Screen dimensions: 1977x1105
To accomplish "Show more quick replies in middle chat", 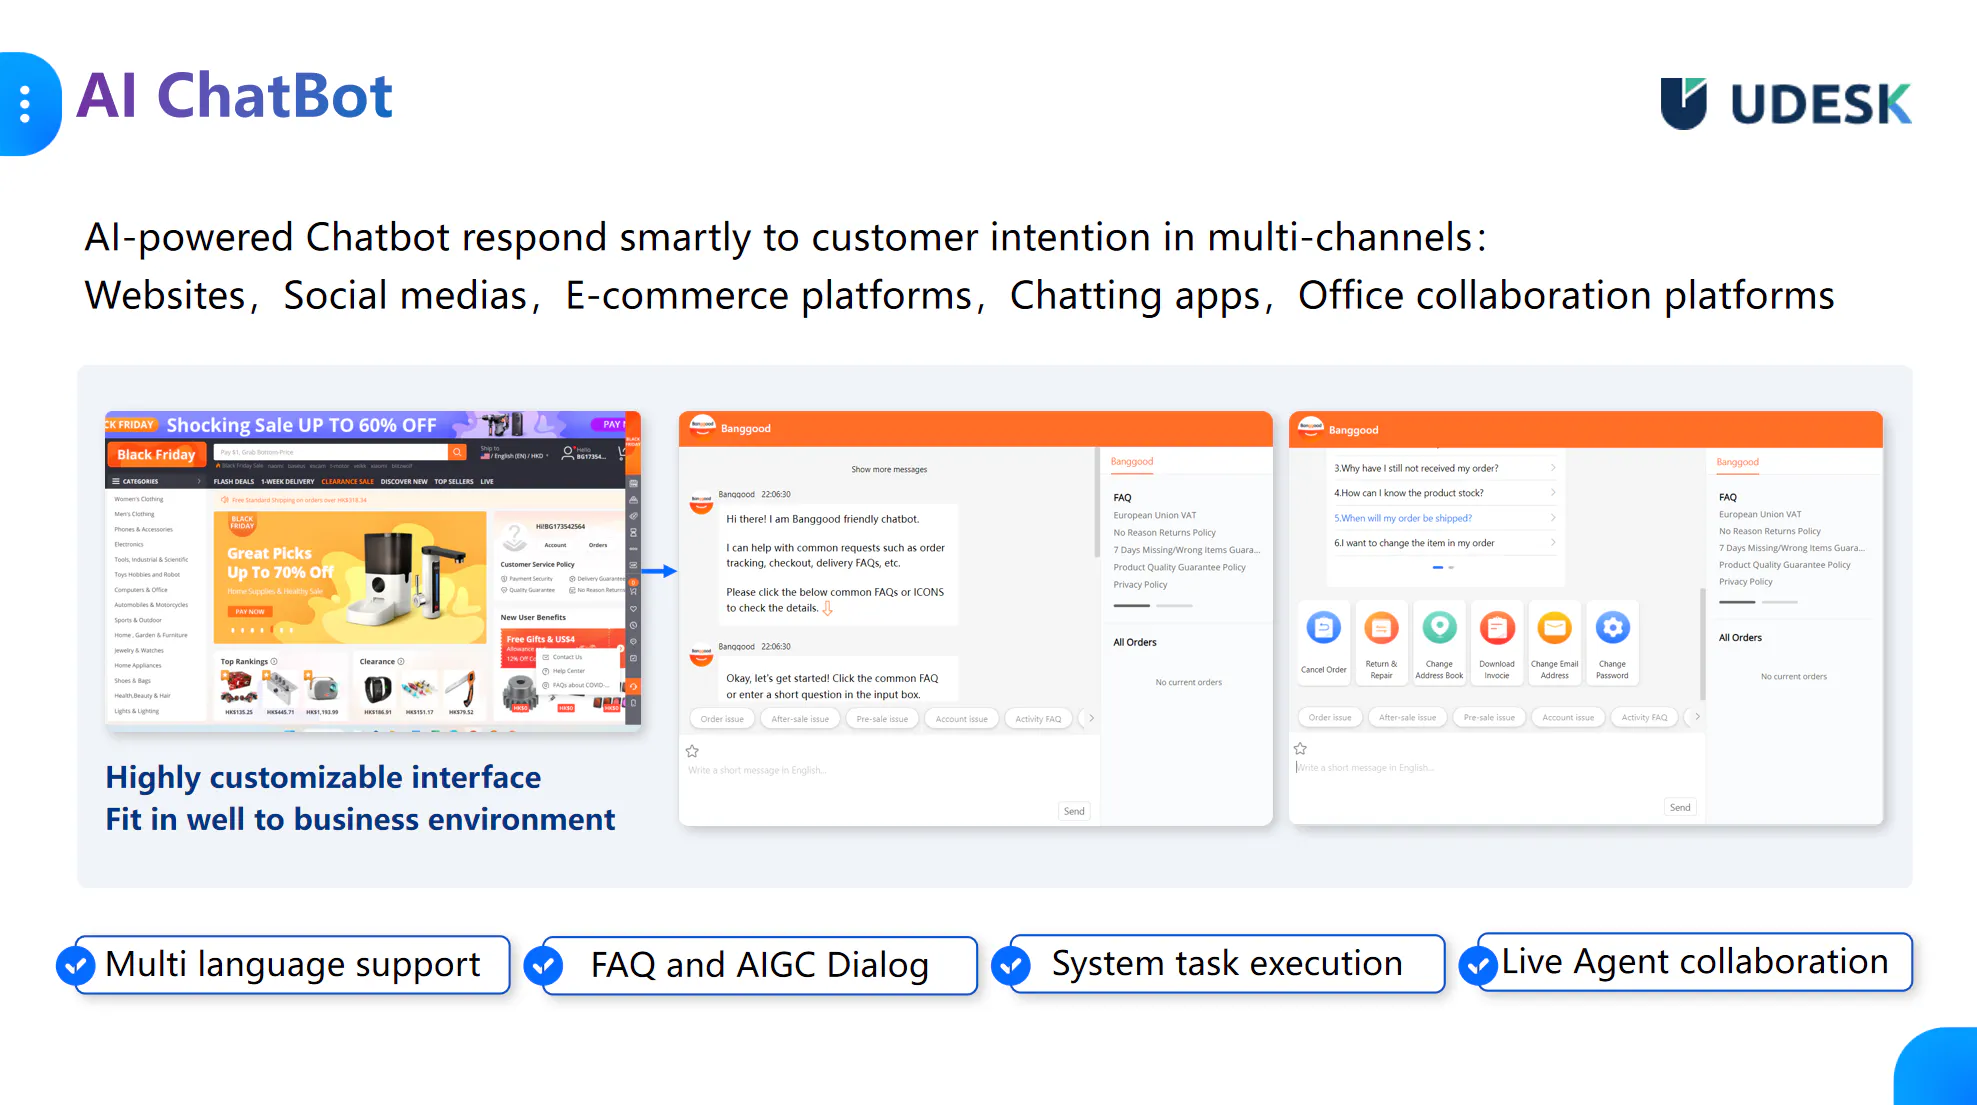I will pyautogui.click(x=1091, y=718).
